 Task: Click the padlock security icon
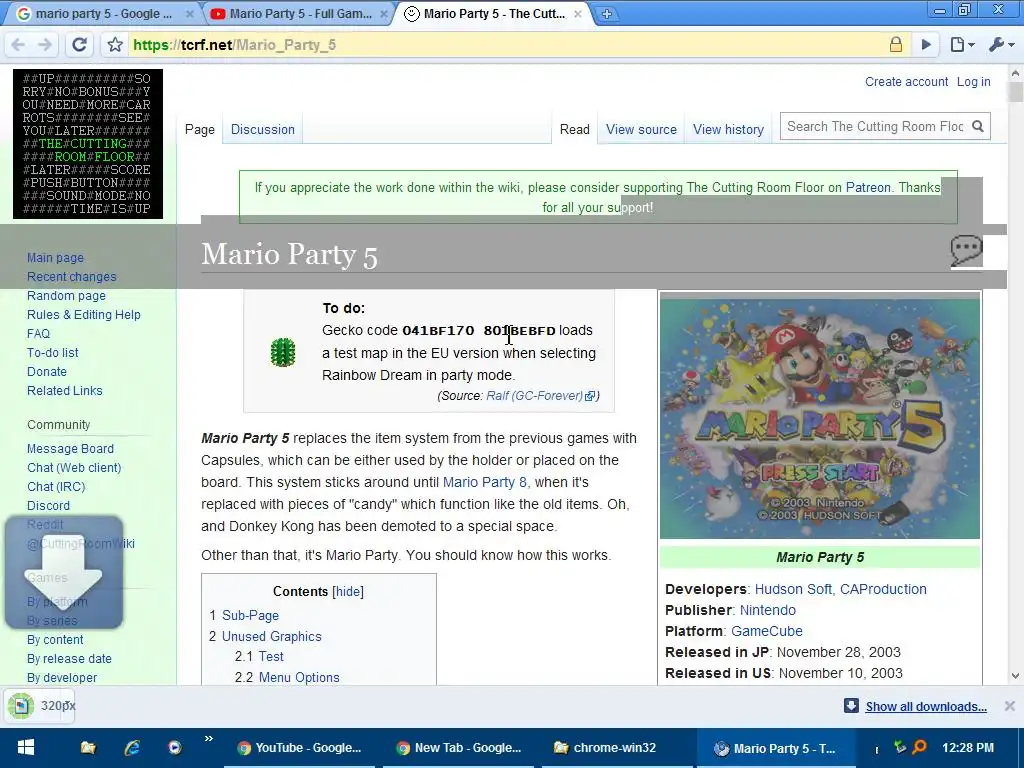[895, 44]
